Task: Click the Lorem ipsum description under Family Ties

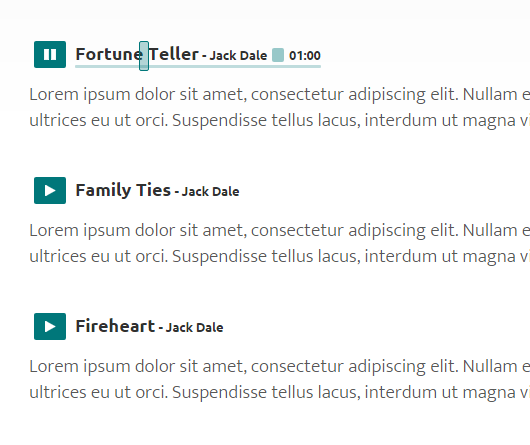Action: [x=280, y=243]
